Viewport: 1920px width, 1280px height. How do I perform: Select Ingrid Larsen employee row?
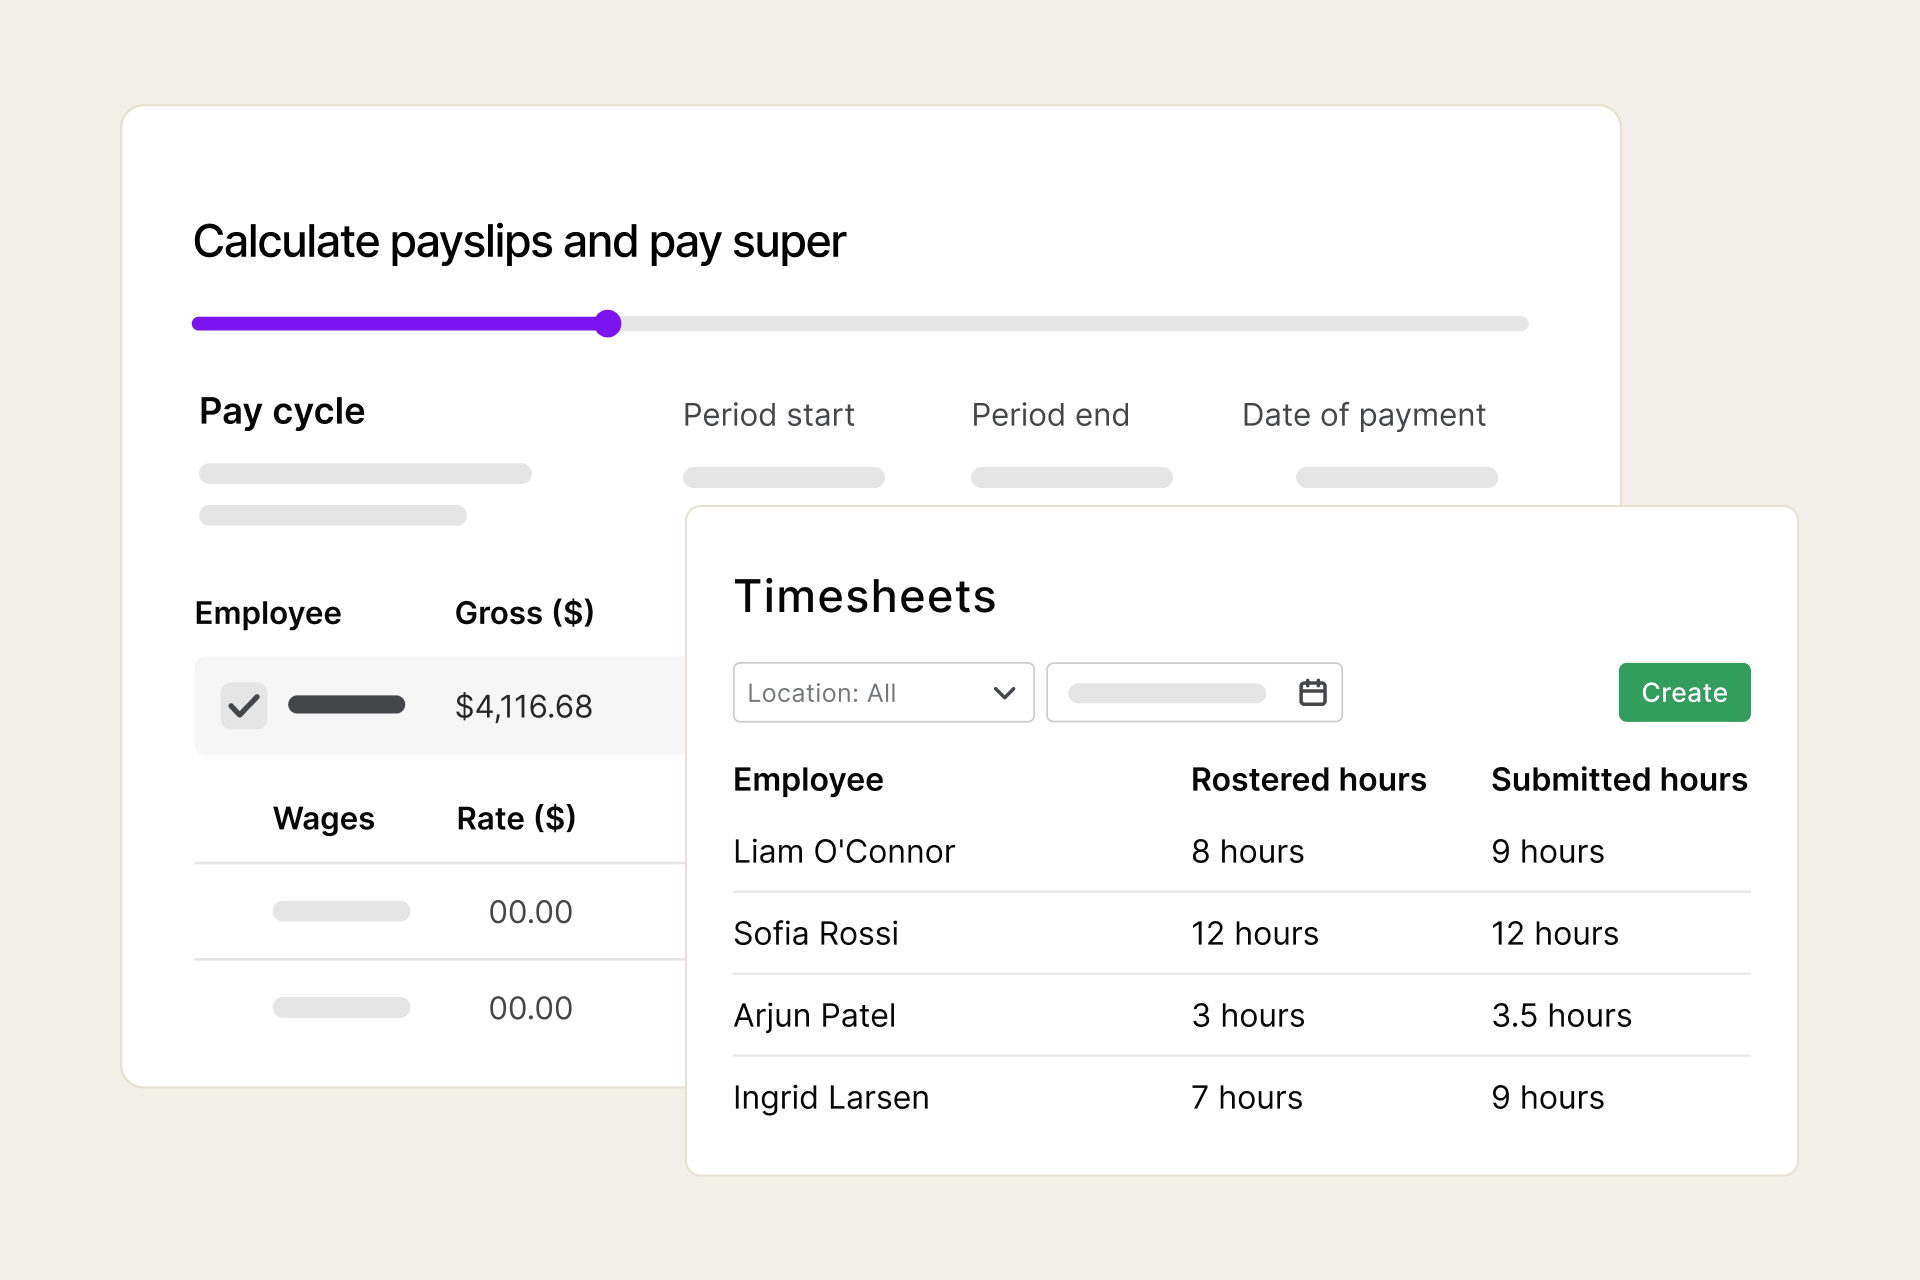(1241, 1097)
